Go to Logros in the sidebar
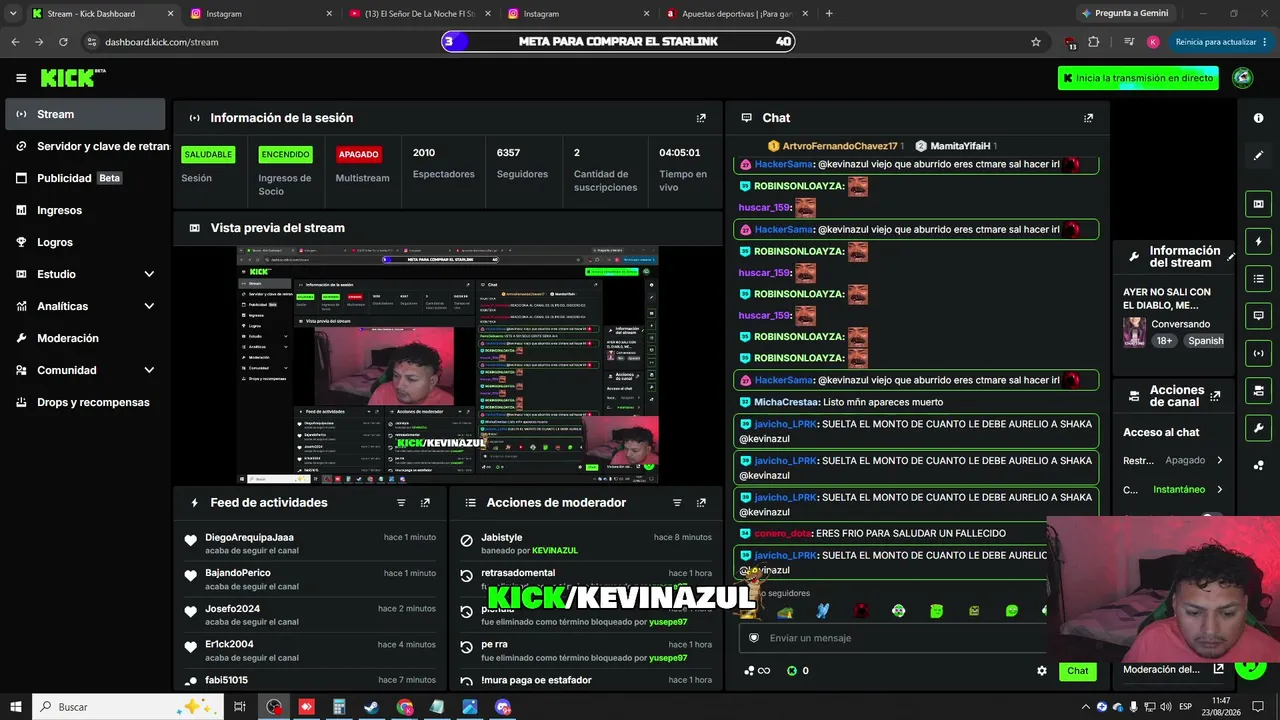This screenshot has height=720, width=1280. tap(85, 242)
